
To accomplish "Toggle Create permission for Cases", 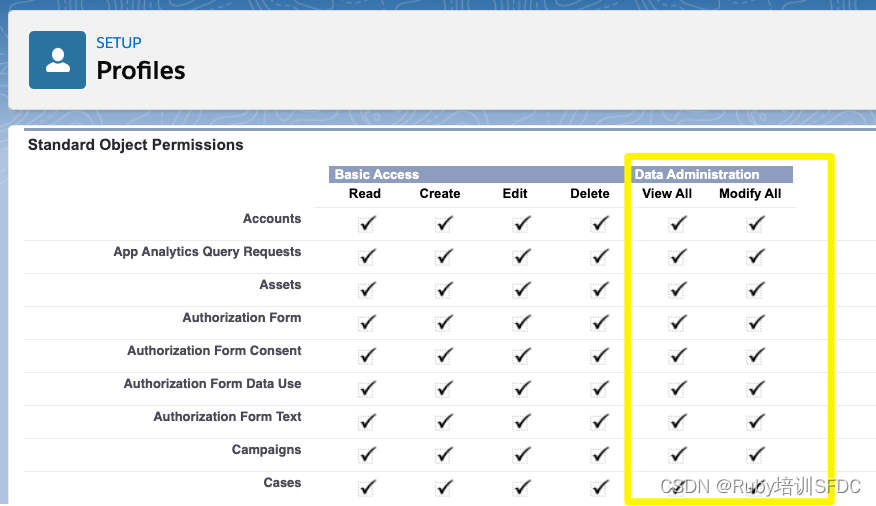I will pos(444,488).
